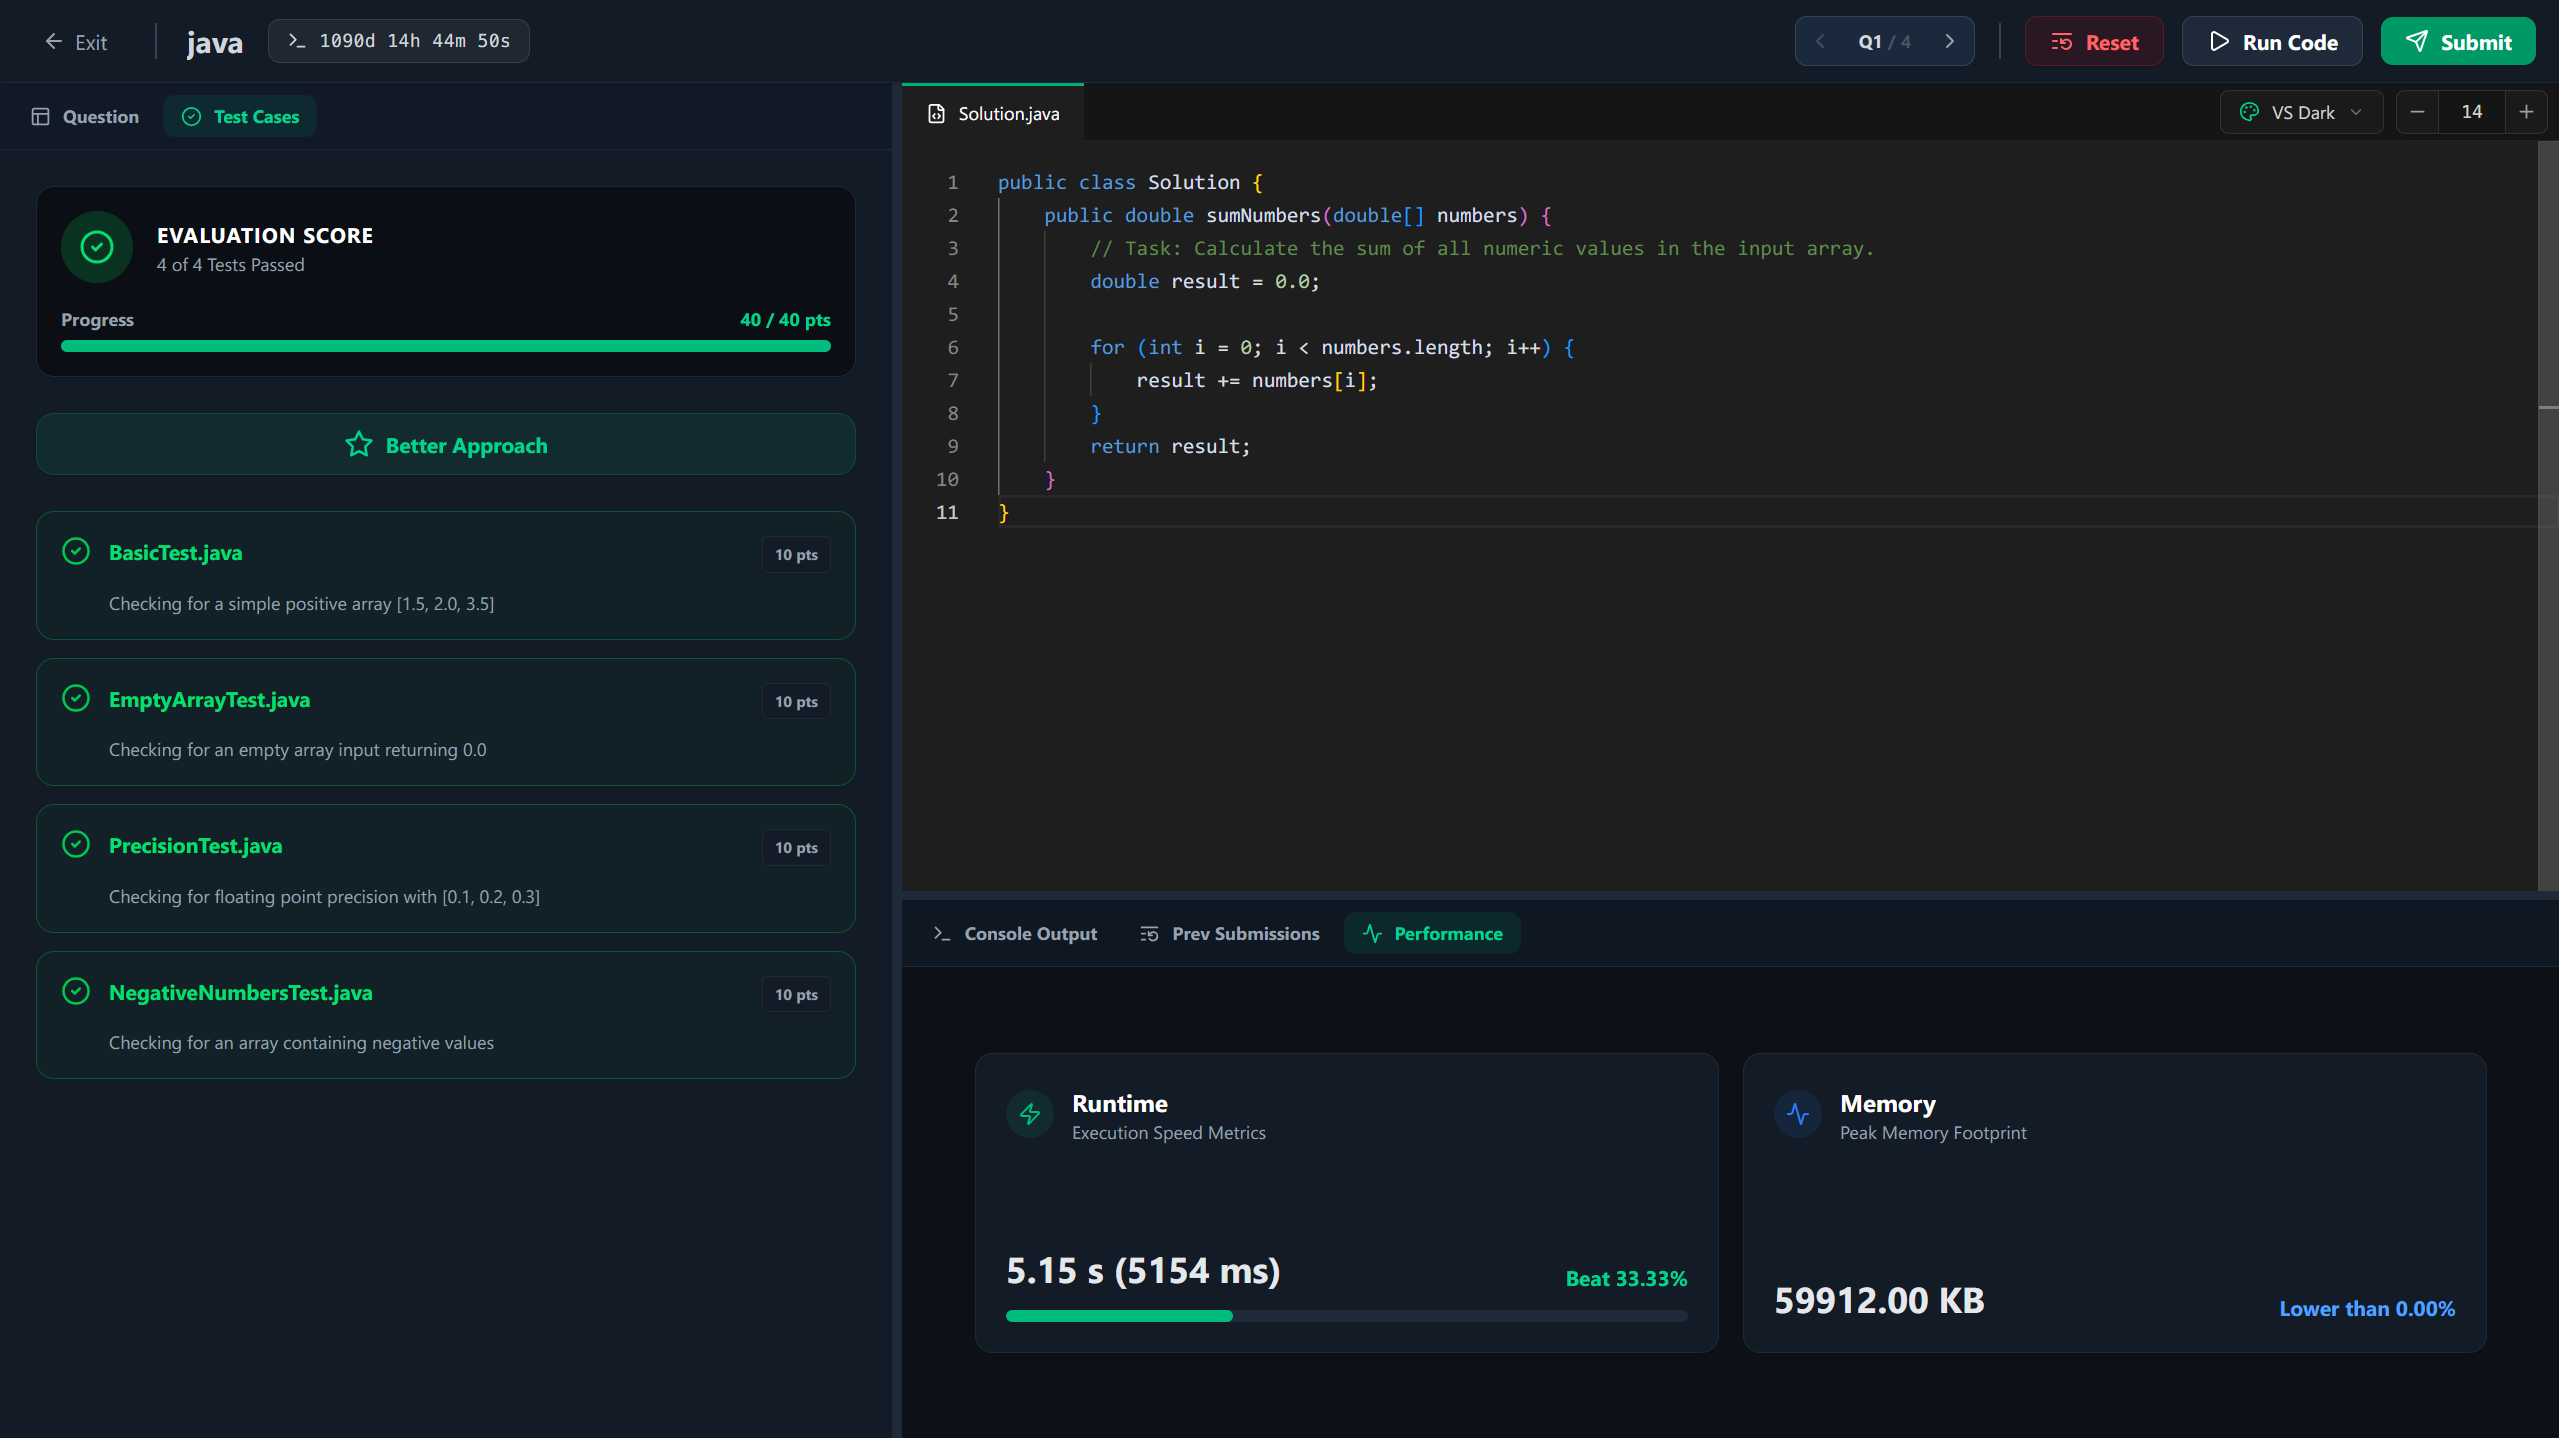Click the 40 / 40 pts score text
This screenshot has height=1438, width=2559.
pos(785,320)
